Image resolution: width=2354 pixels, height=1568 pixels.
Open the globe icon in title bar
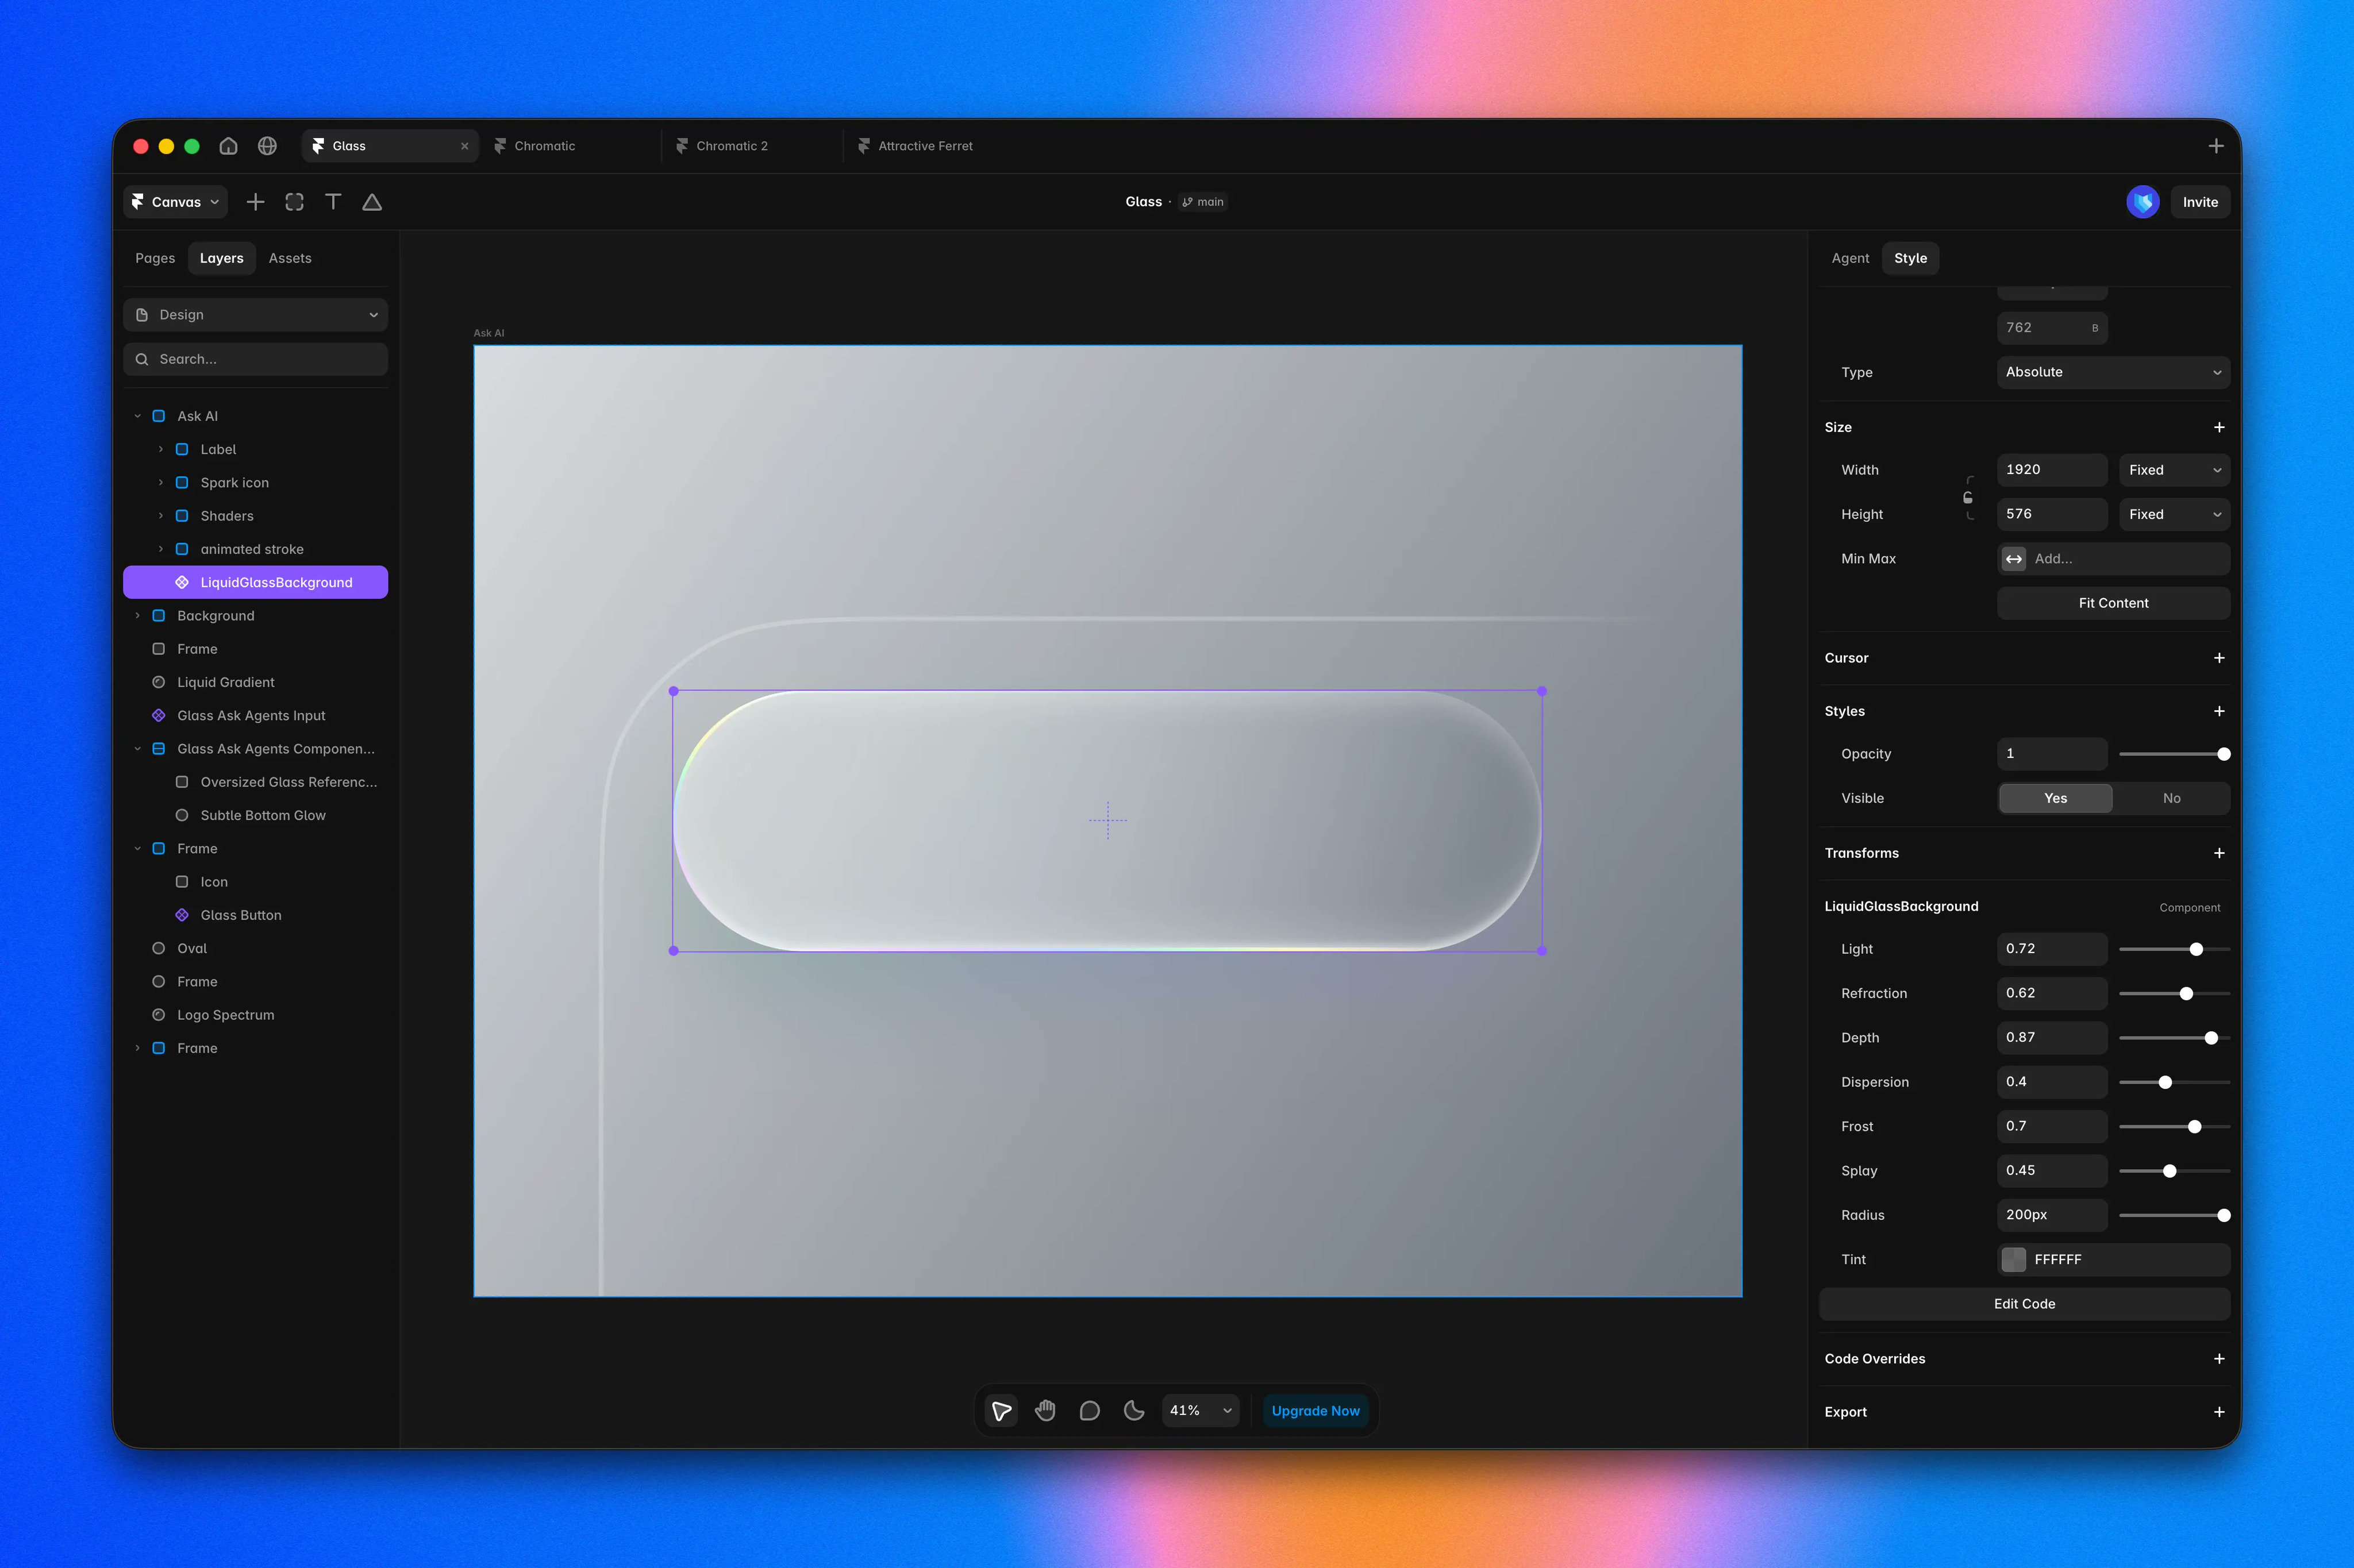[x=267, y=146]
